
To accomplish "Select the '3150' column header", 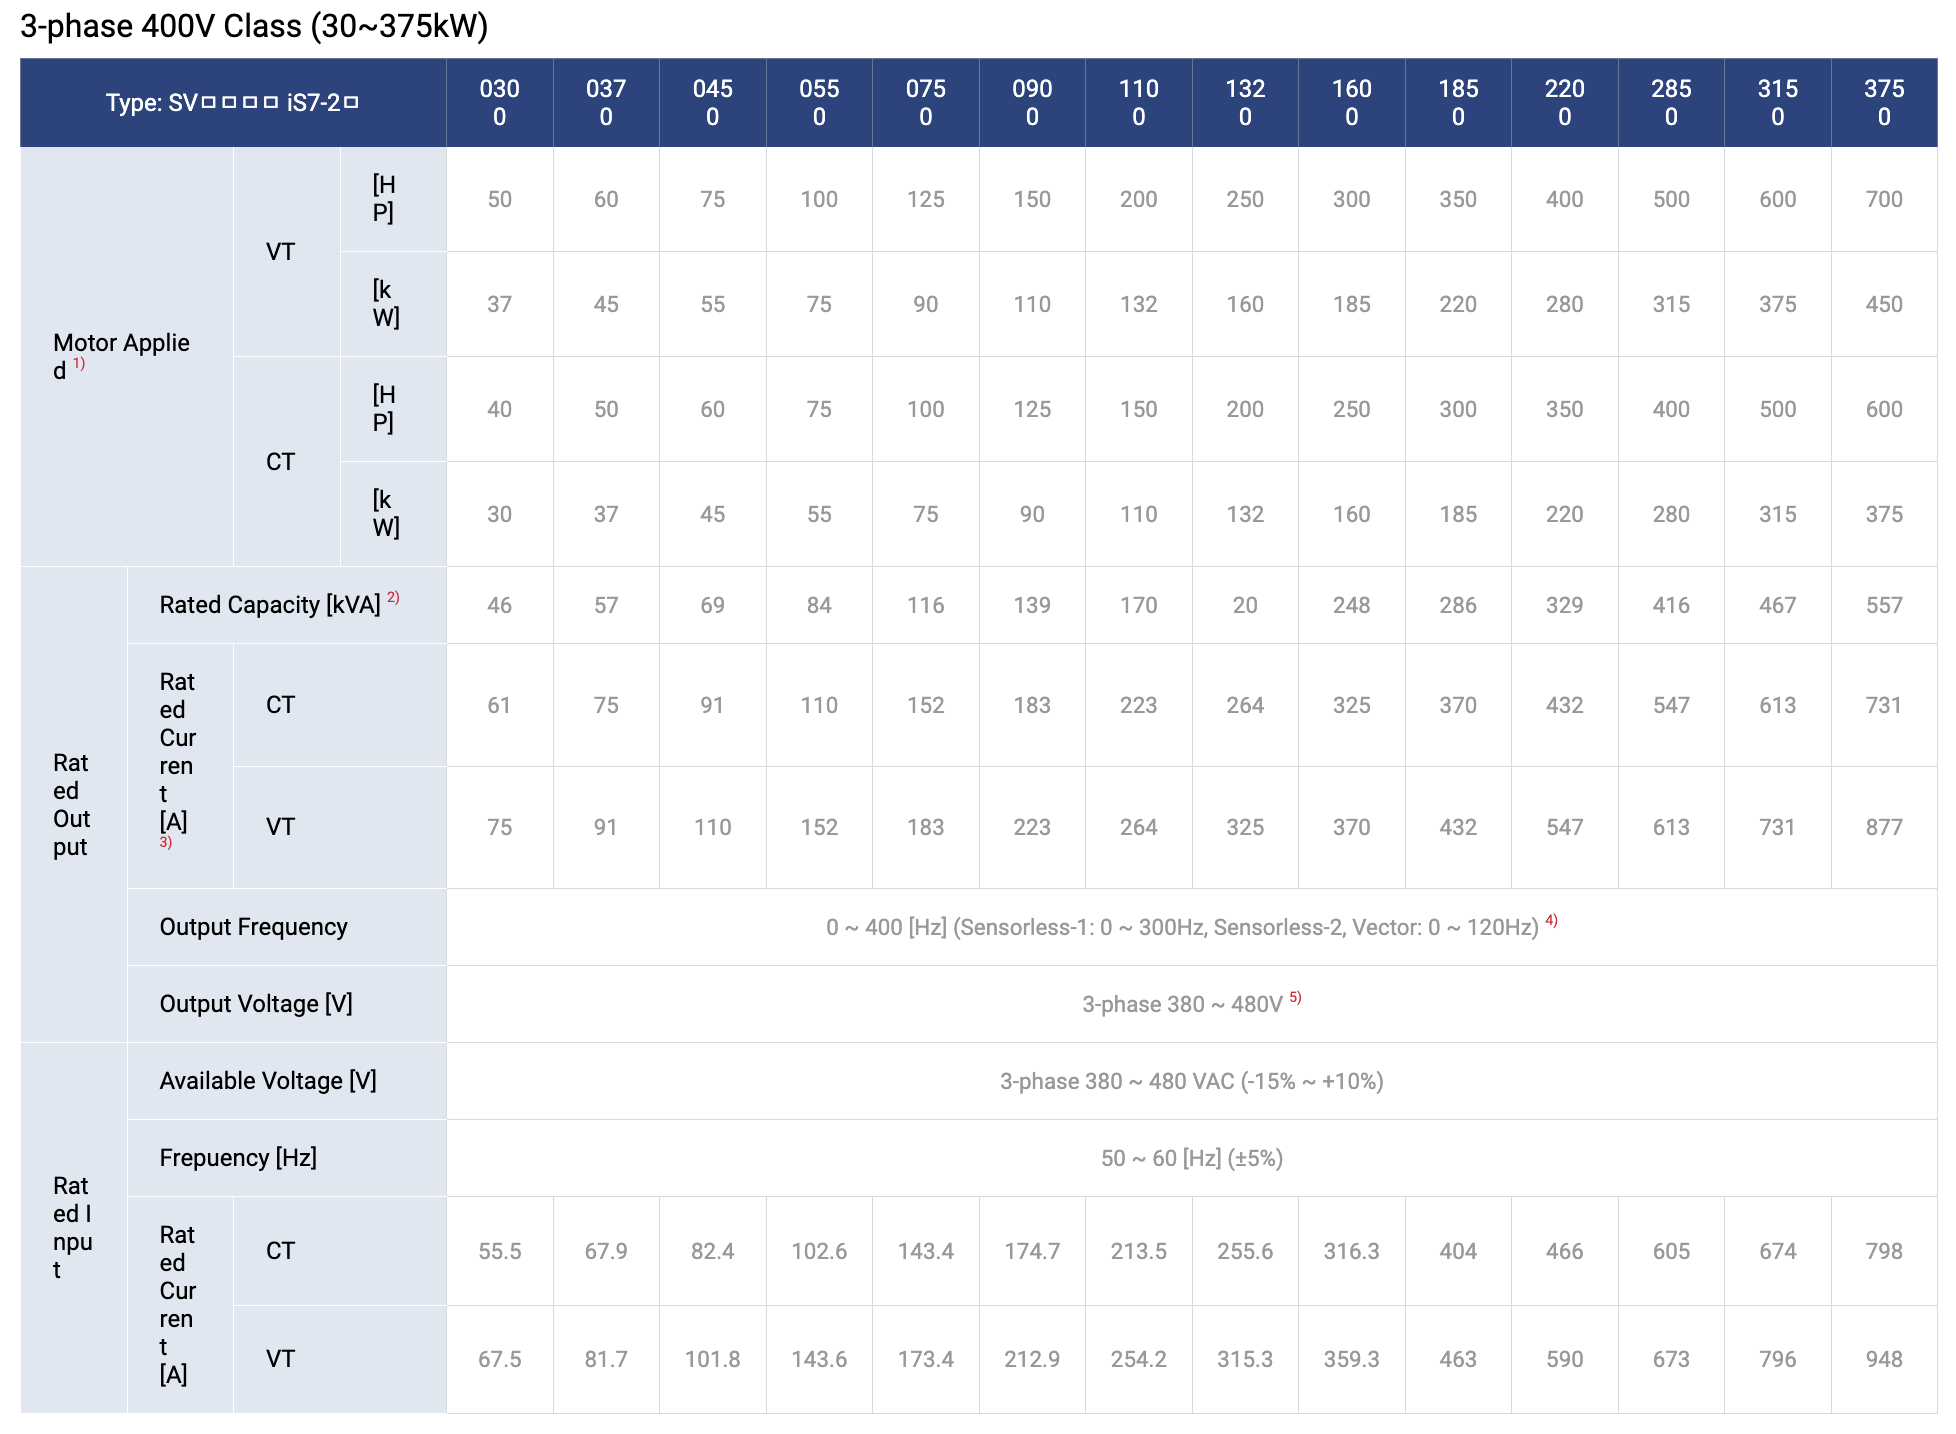I will [1778, 103].
